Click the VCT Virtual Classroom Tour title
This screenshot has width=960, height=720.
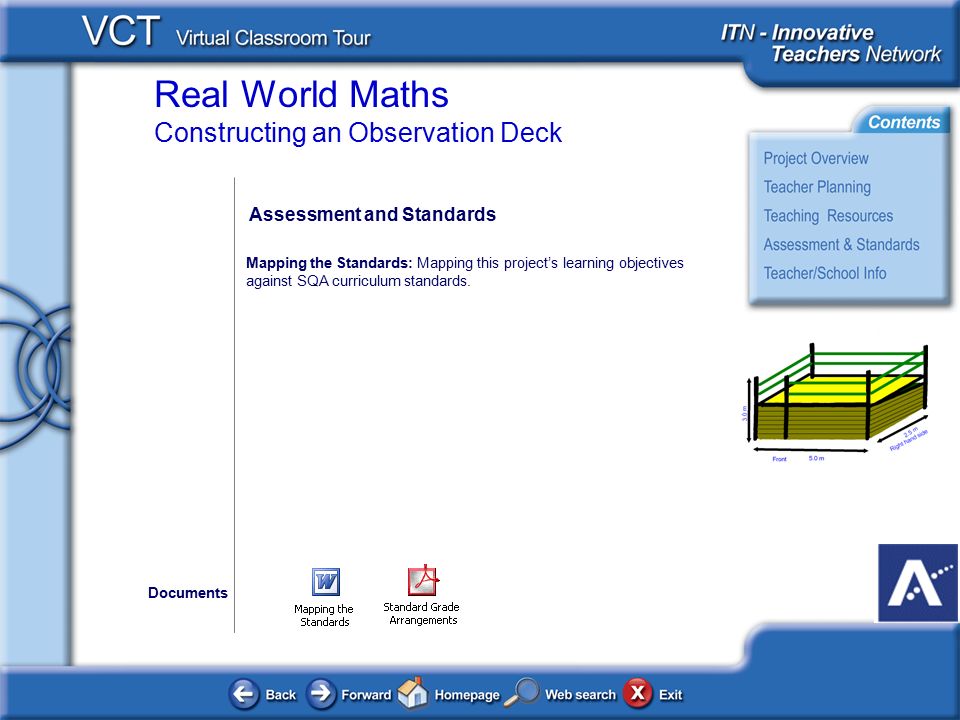coord(226,32)
